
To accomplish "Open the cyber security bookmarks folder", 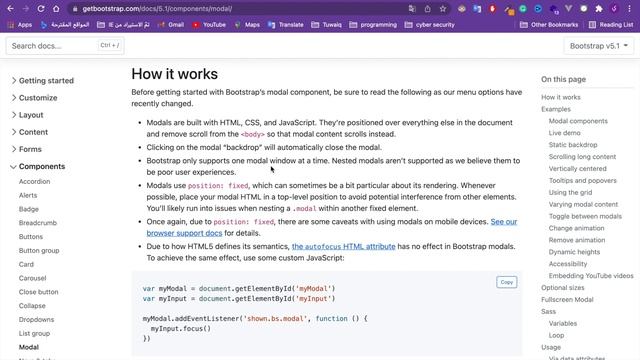I will click(429, 25).
